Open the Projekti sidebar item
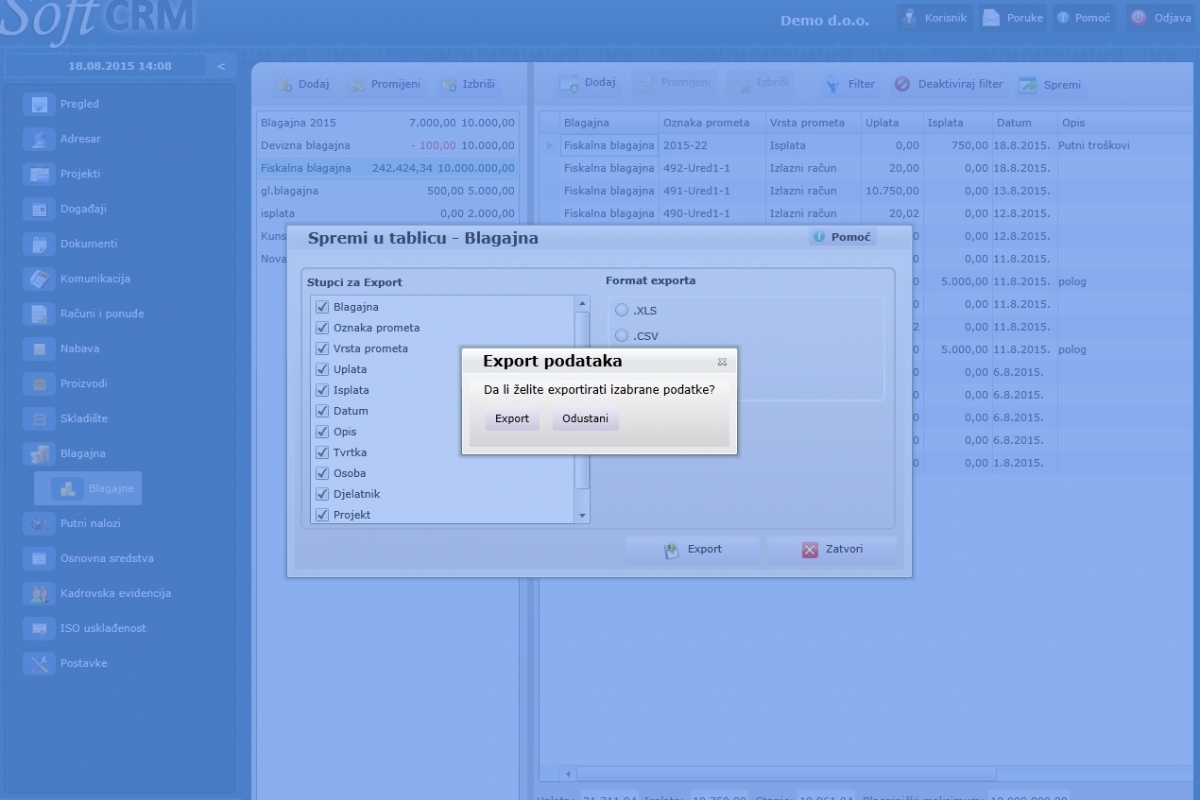 [80, 174]
